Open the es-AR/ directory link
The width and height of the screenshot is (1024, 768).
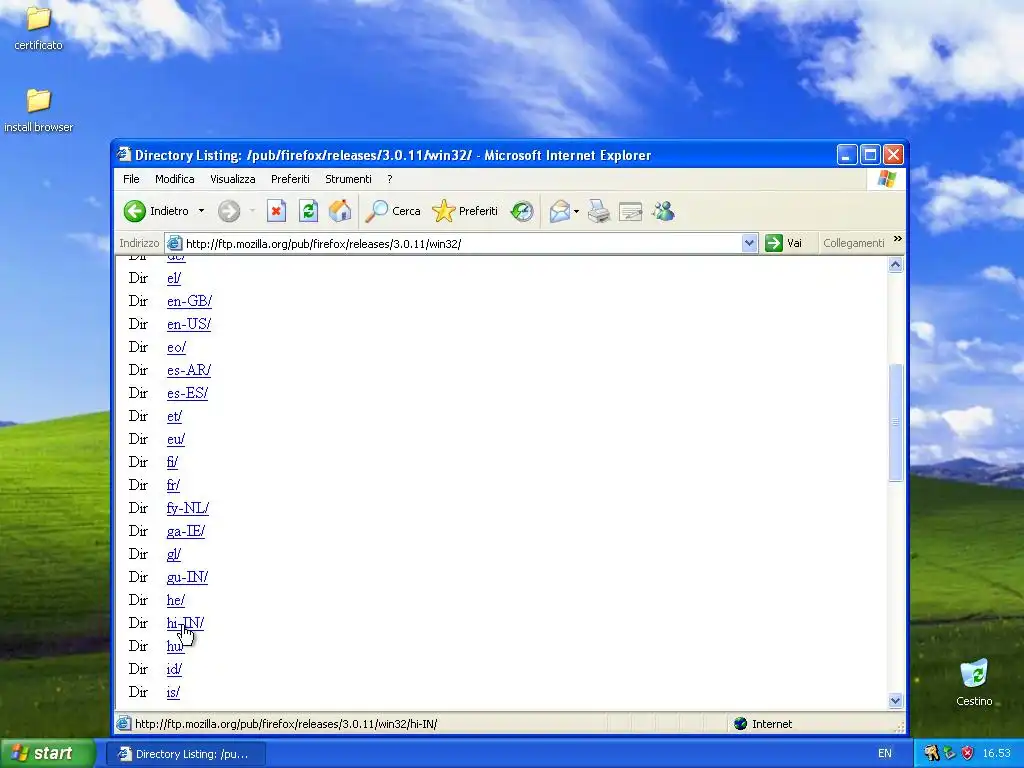click(189, 370)
